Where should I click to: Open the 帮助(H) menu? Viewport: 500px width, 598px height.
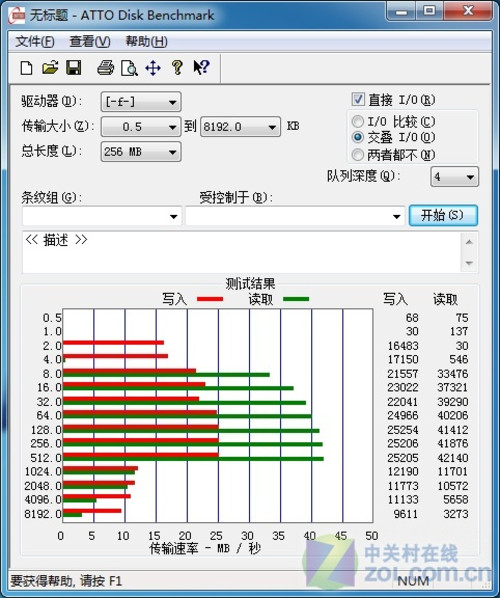click(146, 41)
